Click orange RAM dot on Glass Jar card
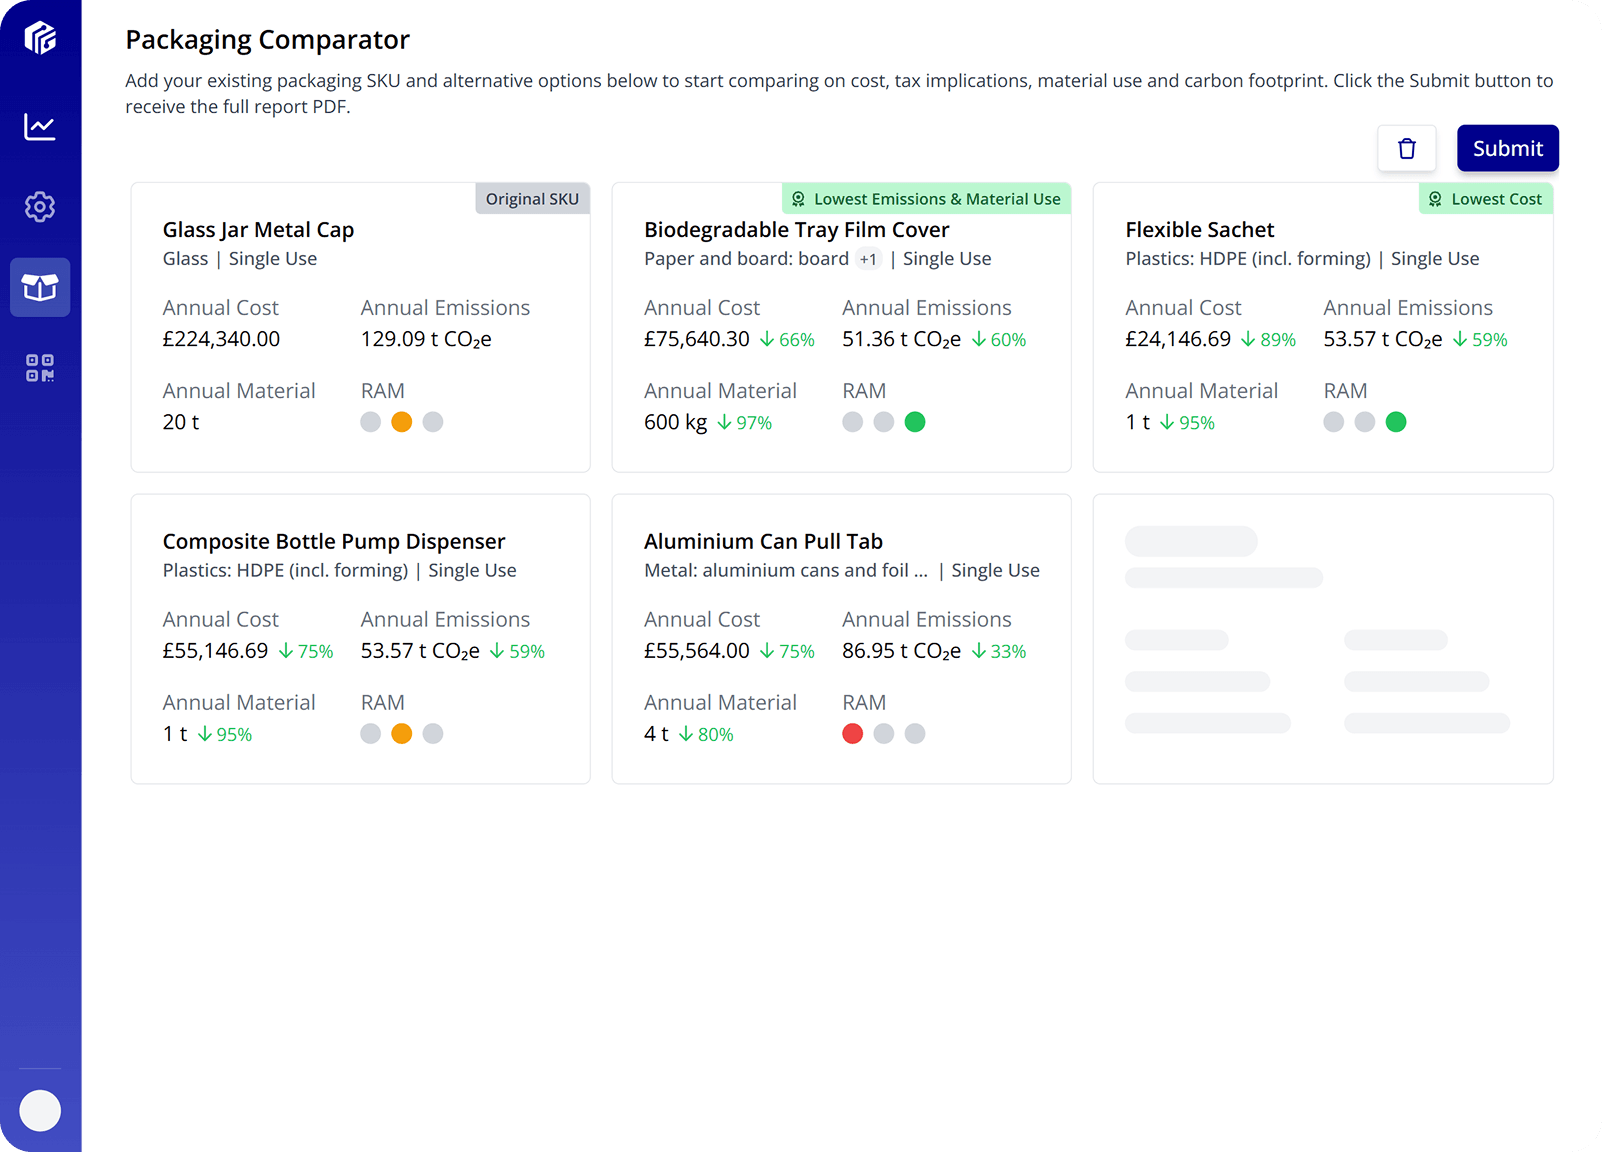 (x=401, y=422)
